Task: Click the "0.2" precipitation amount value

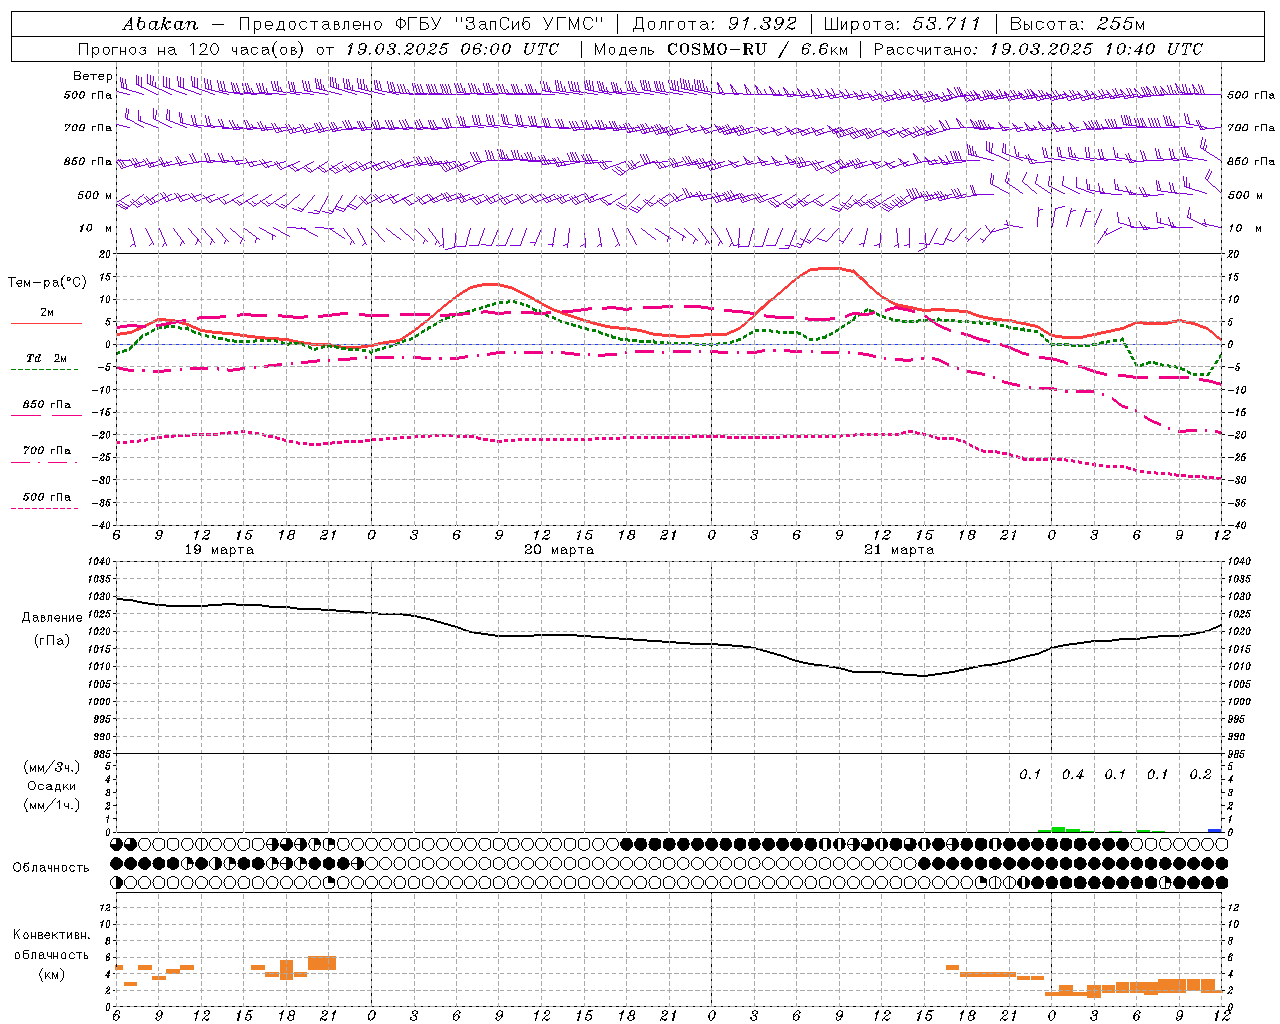Action: coord(1201,775)
